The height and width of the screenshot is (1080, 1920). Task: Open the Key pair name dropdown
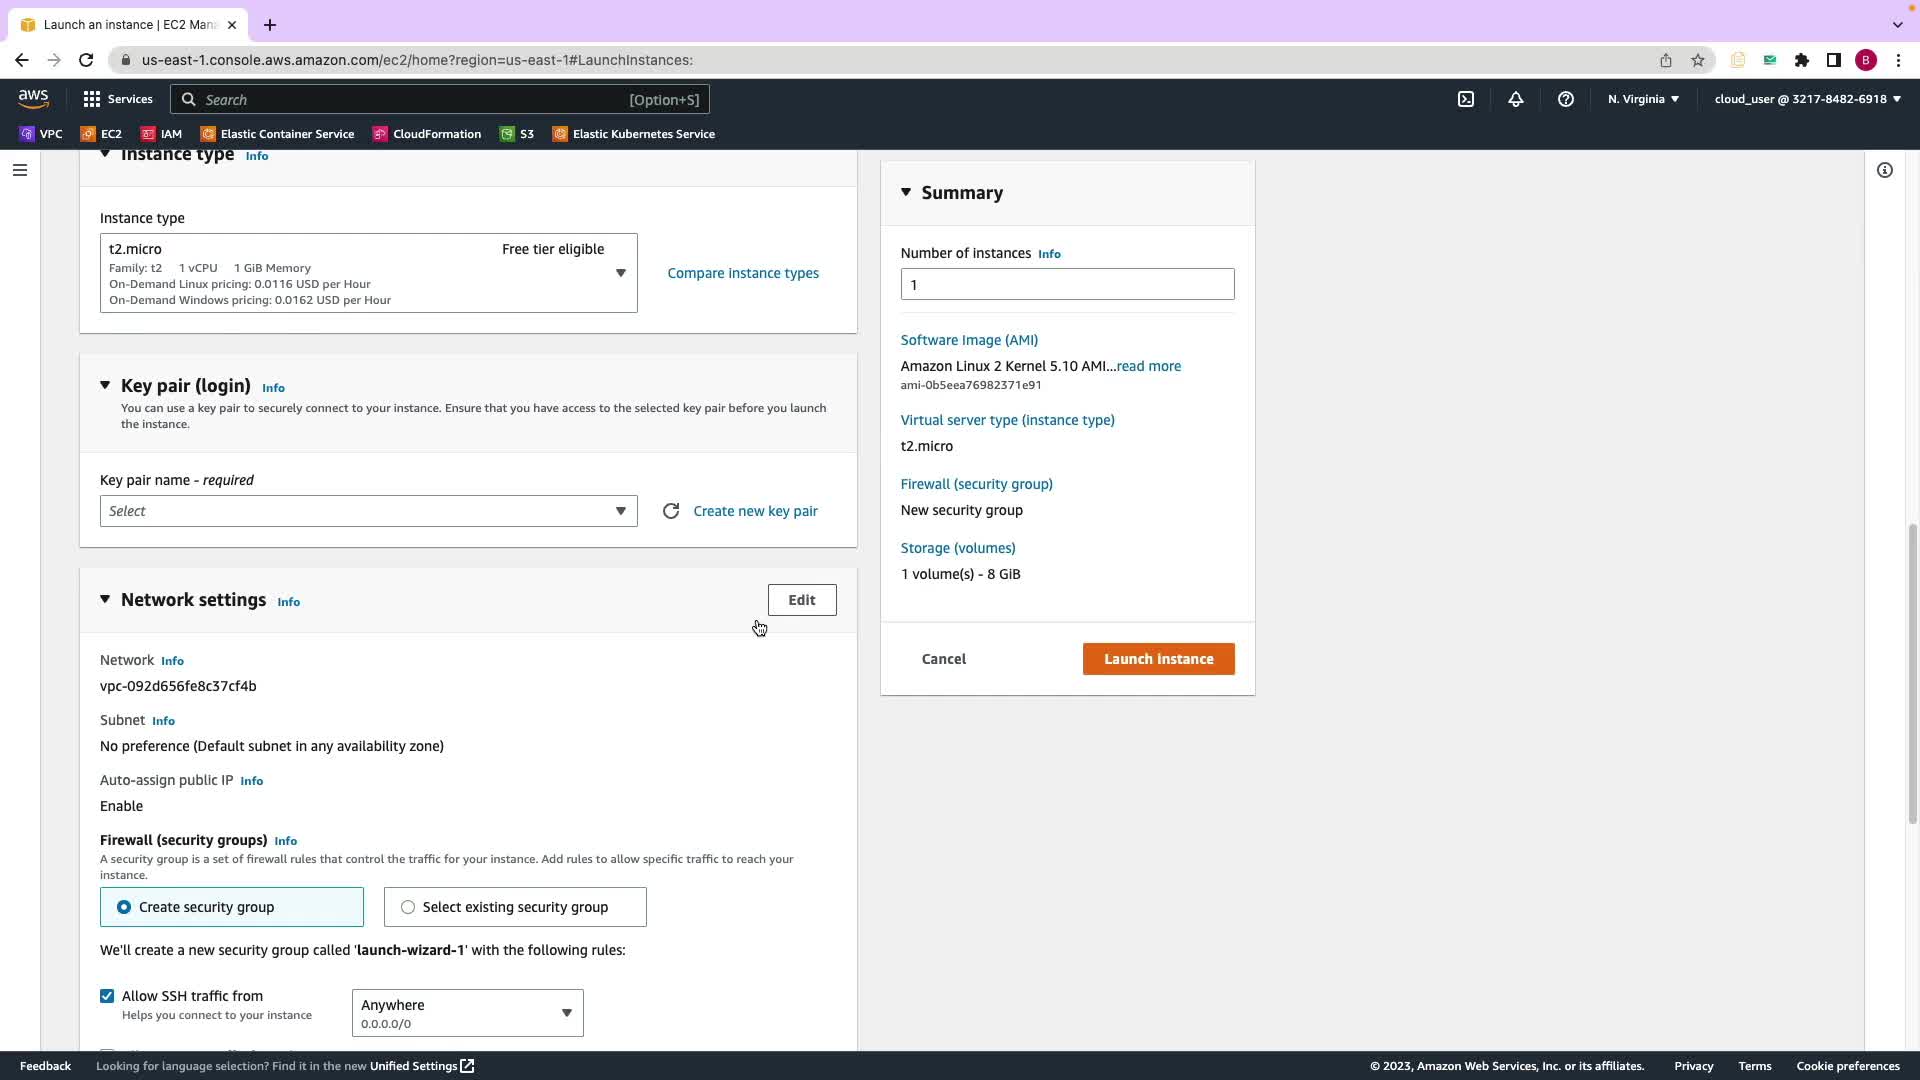pos(368,511)
